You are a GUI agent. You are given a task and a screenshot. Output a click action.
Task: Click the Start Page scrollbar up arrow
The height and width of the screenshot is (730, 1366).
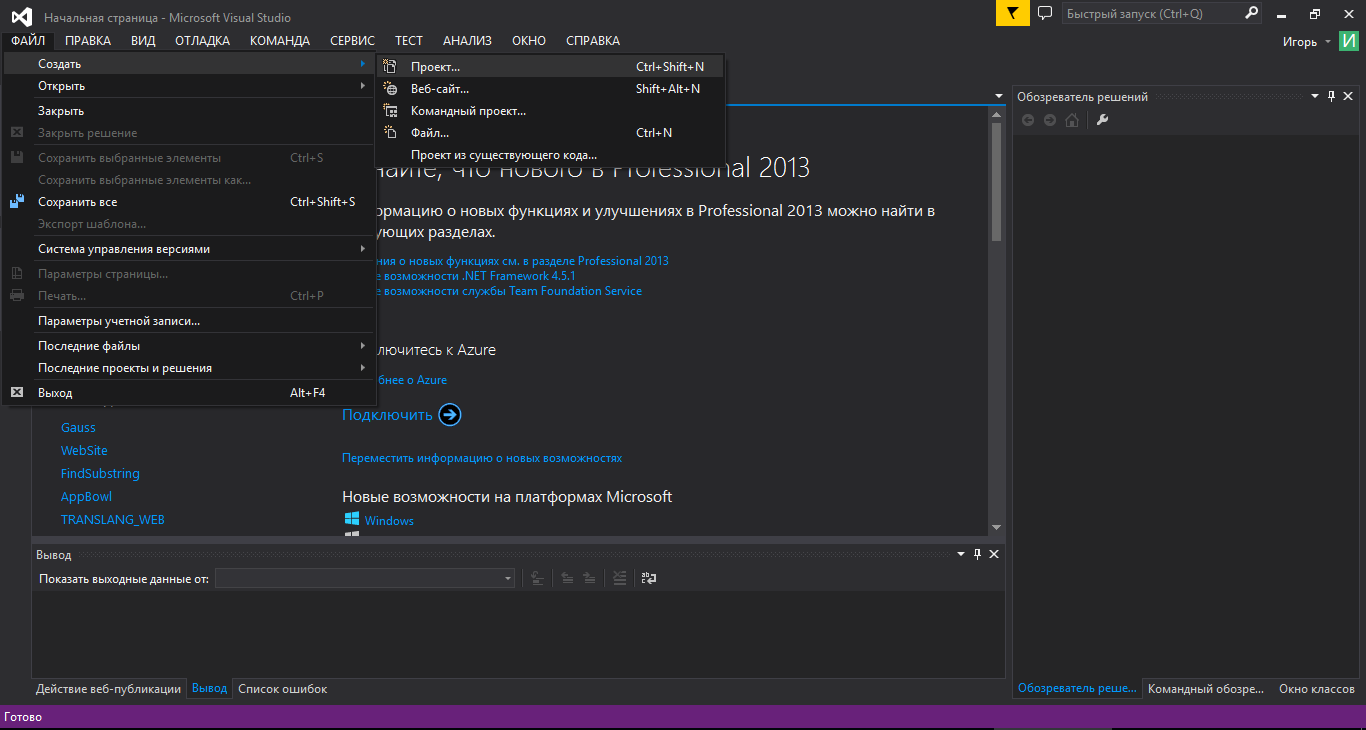click(x=996, y=113)
